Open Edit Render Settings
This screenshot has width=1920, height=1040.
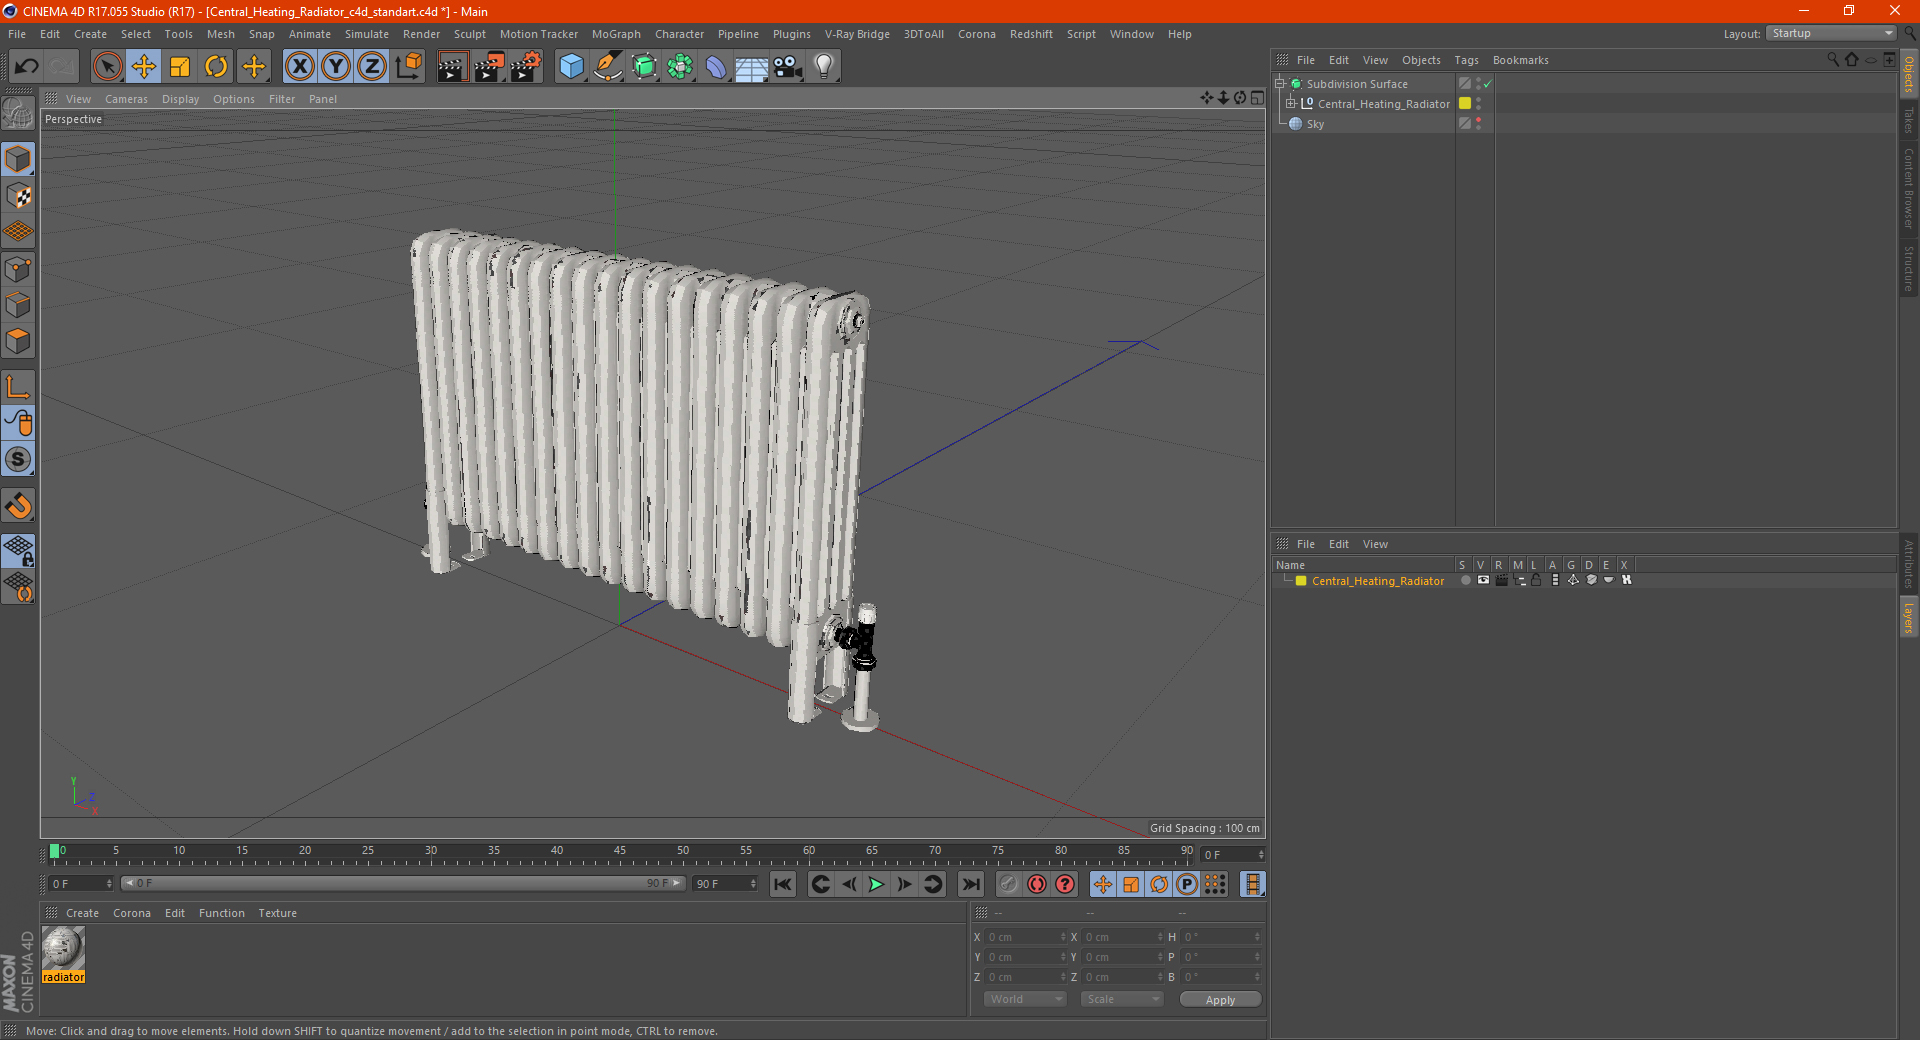pyautogui.click(x=526, y=67)
